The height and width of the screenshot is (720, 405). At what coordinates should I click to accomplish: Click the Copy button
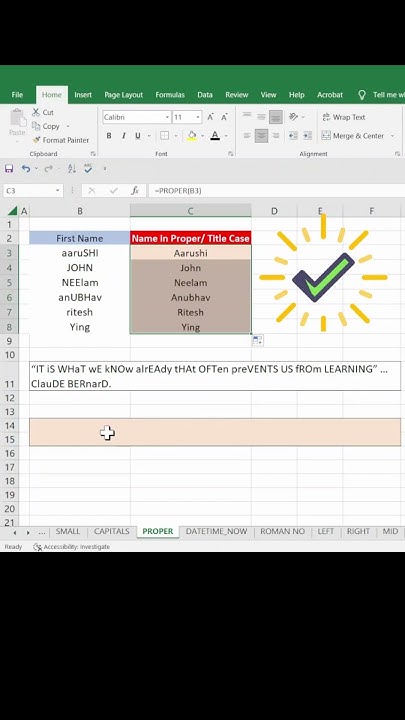click(x=46, y=126)
